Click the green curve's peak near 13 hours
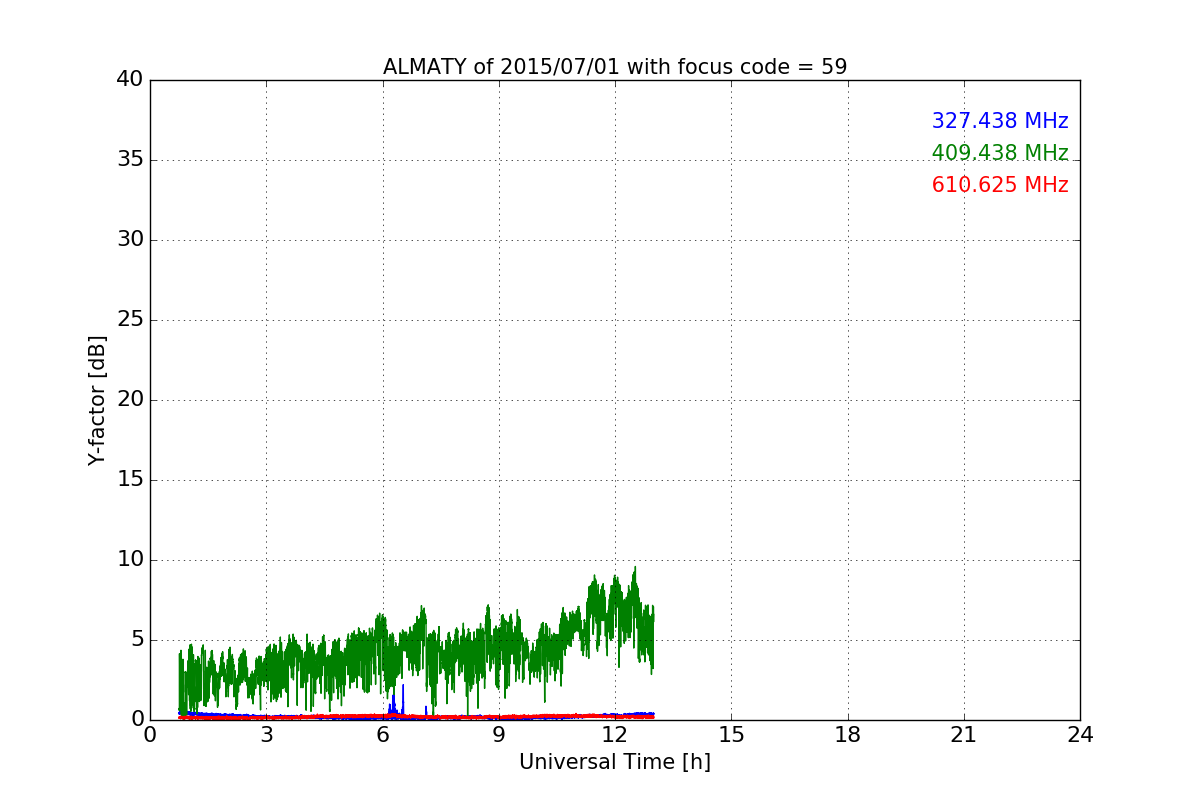This screenshot has width=1200, height=800. point(634,568)
